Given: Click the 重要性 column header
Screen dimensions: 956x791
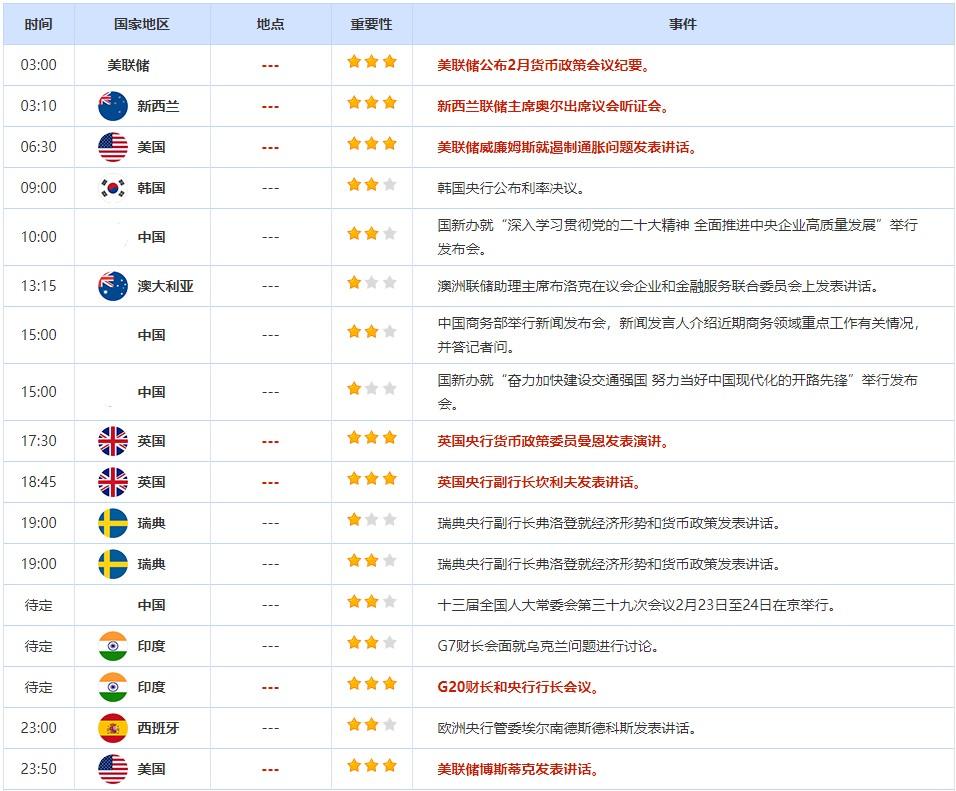Looking at the screenshot, I should point(371,24).
